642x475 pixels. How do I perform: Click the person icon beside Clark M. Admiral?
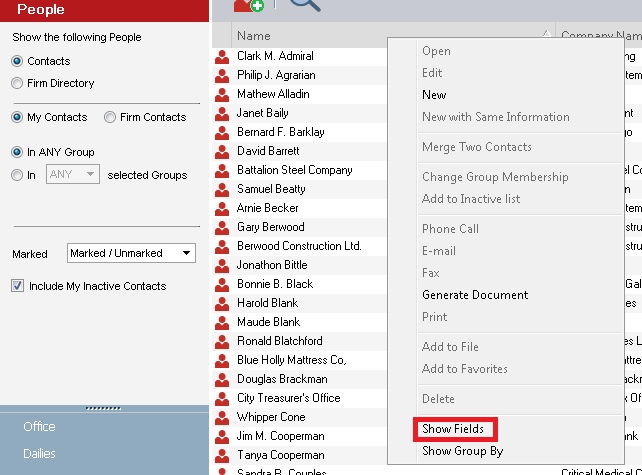[x=222, y=57]
